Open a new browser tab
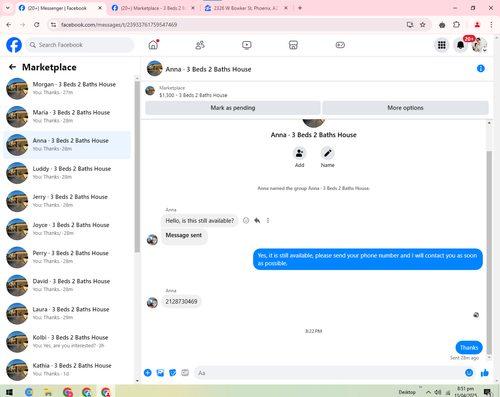This screenshot has height=397, width=500. [x=300, y=8]
